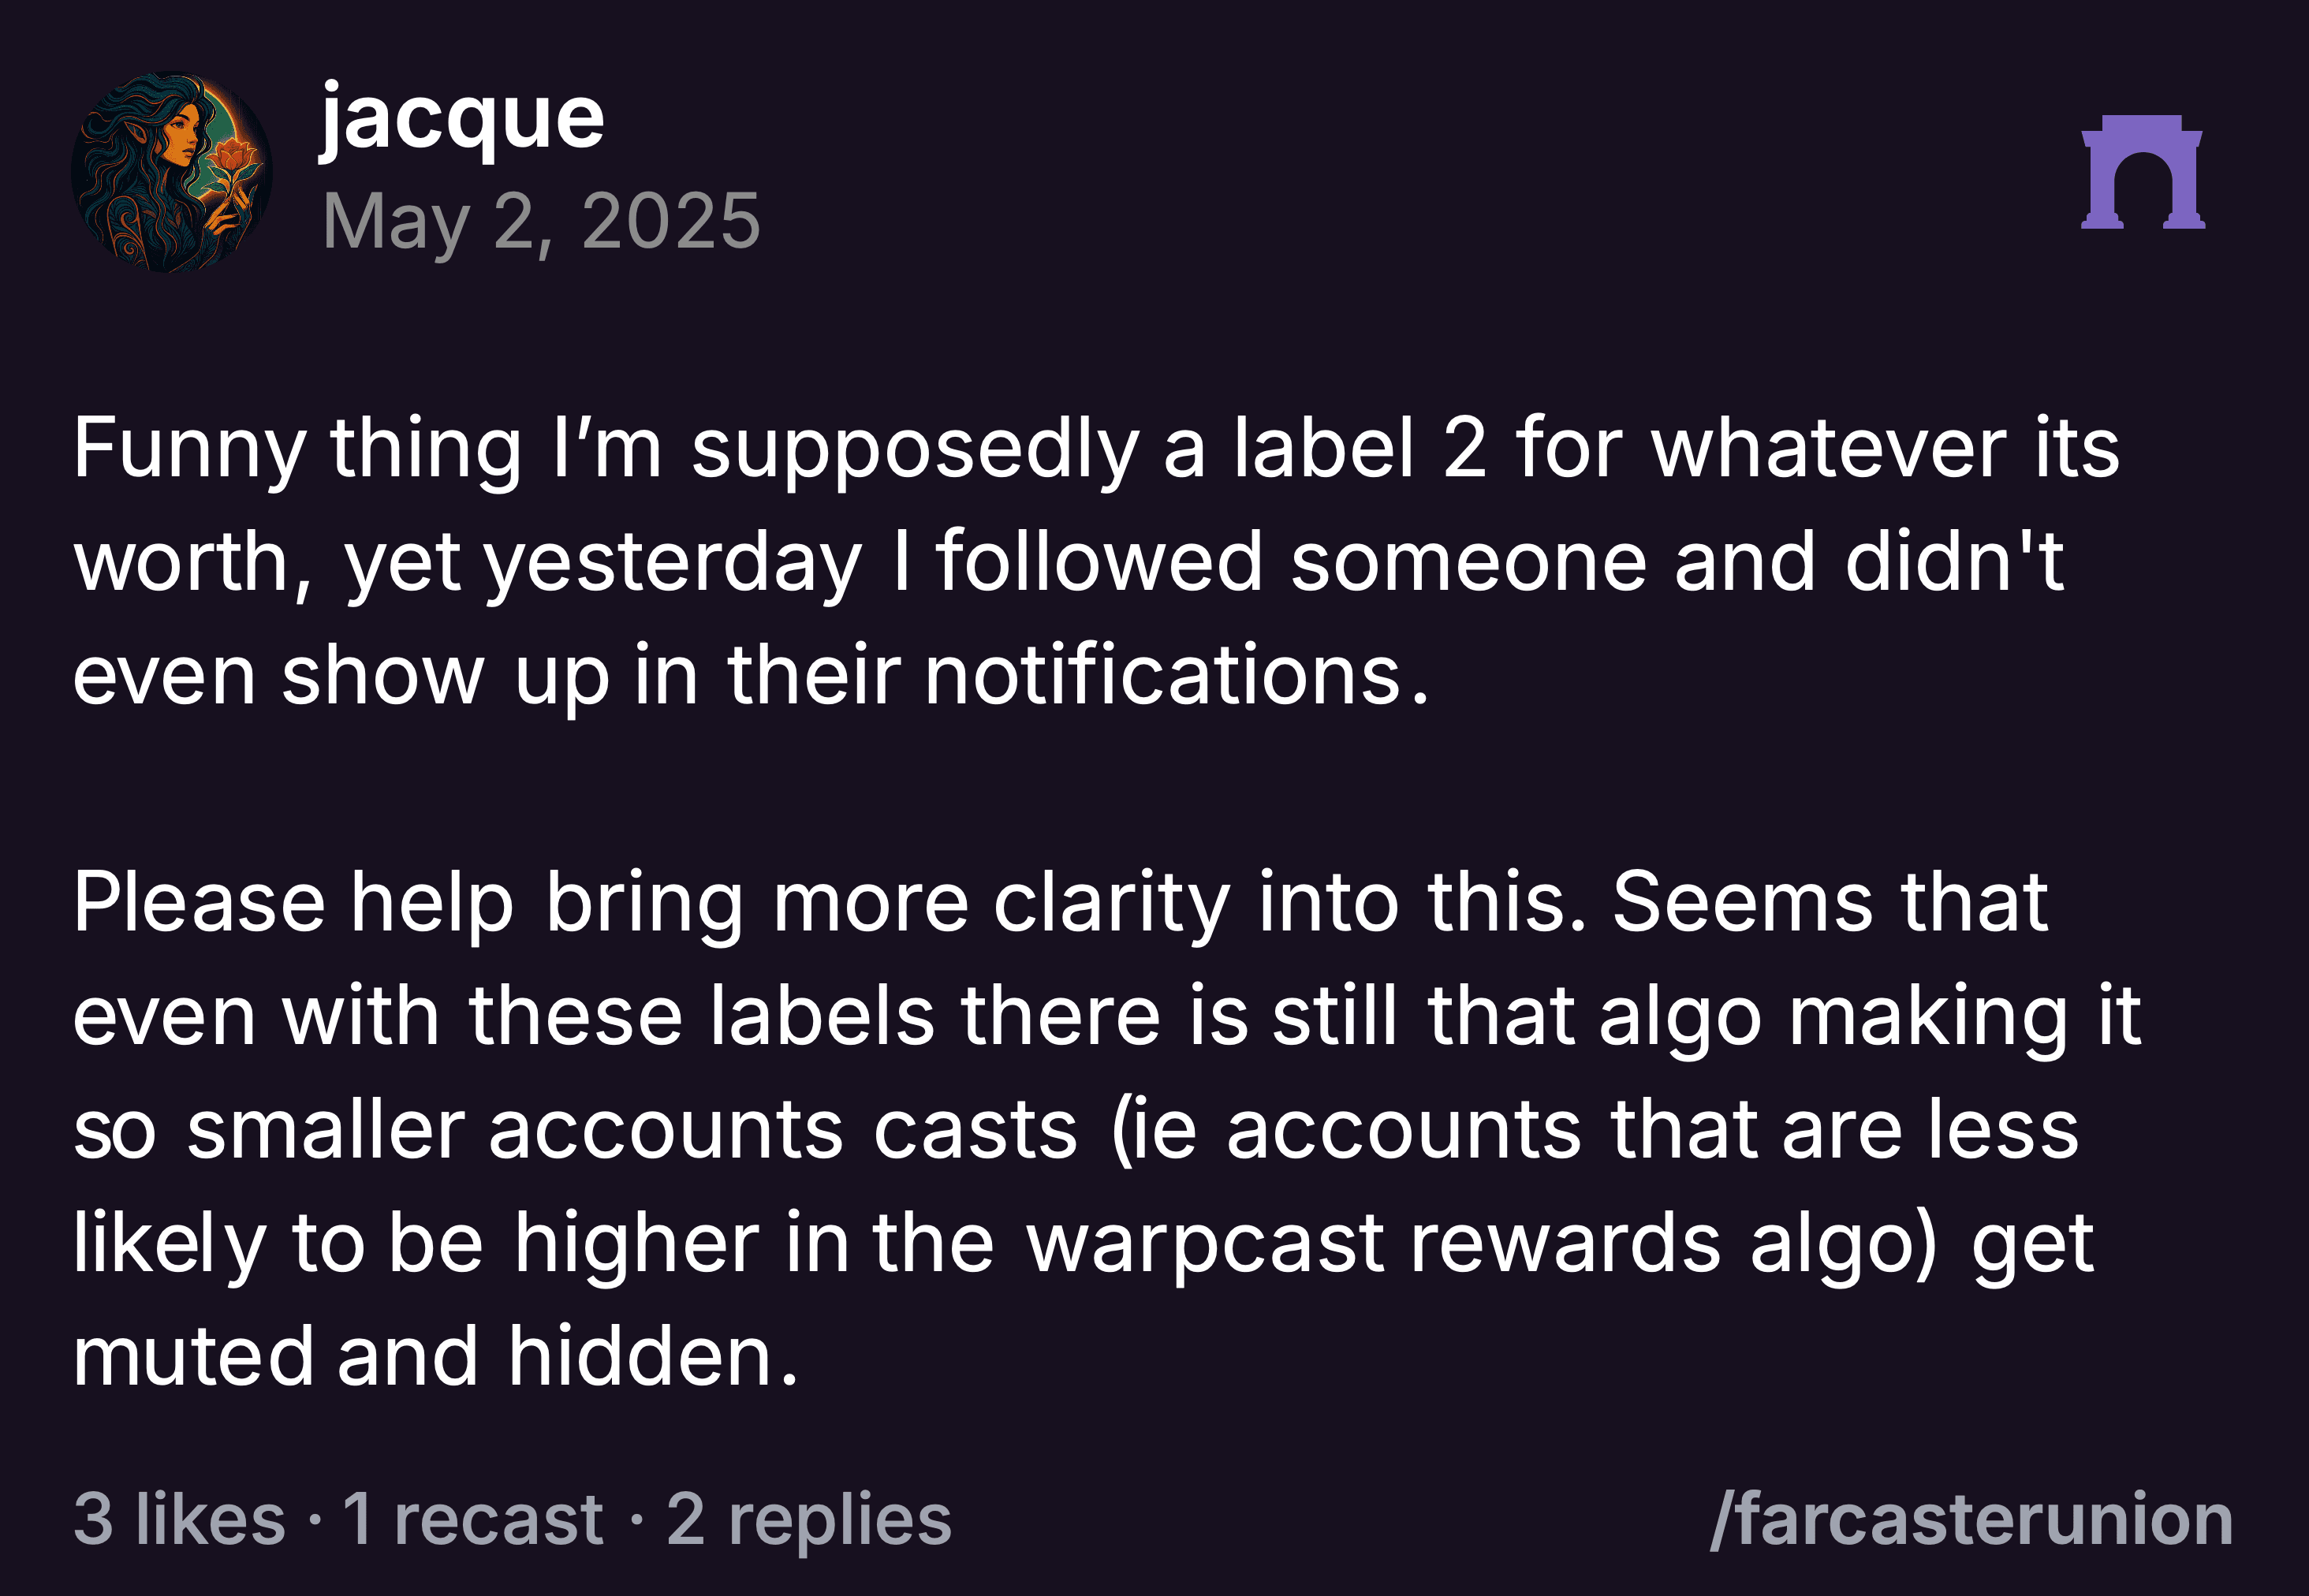Click the purple Farcaster arch logo
Image resolution: width=2309 pixels, height=1596 pixels.
(2142, 172)
